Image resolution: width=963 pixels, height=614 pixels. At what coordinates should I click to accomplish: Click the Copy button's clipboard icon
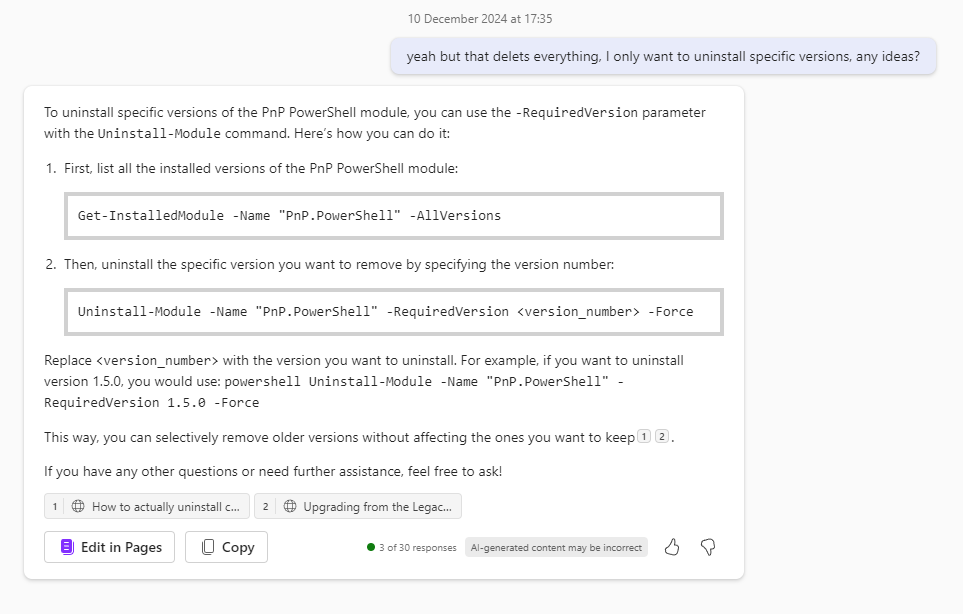pyautogui.click(x=208, y=547)
